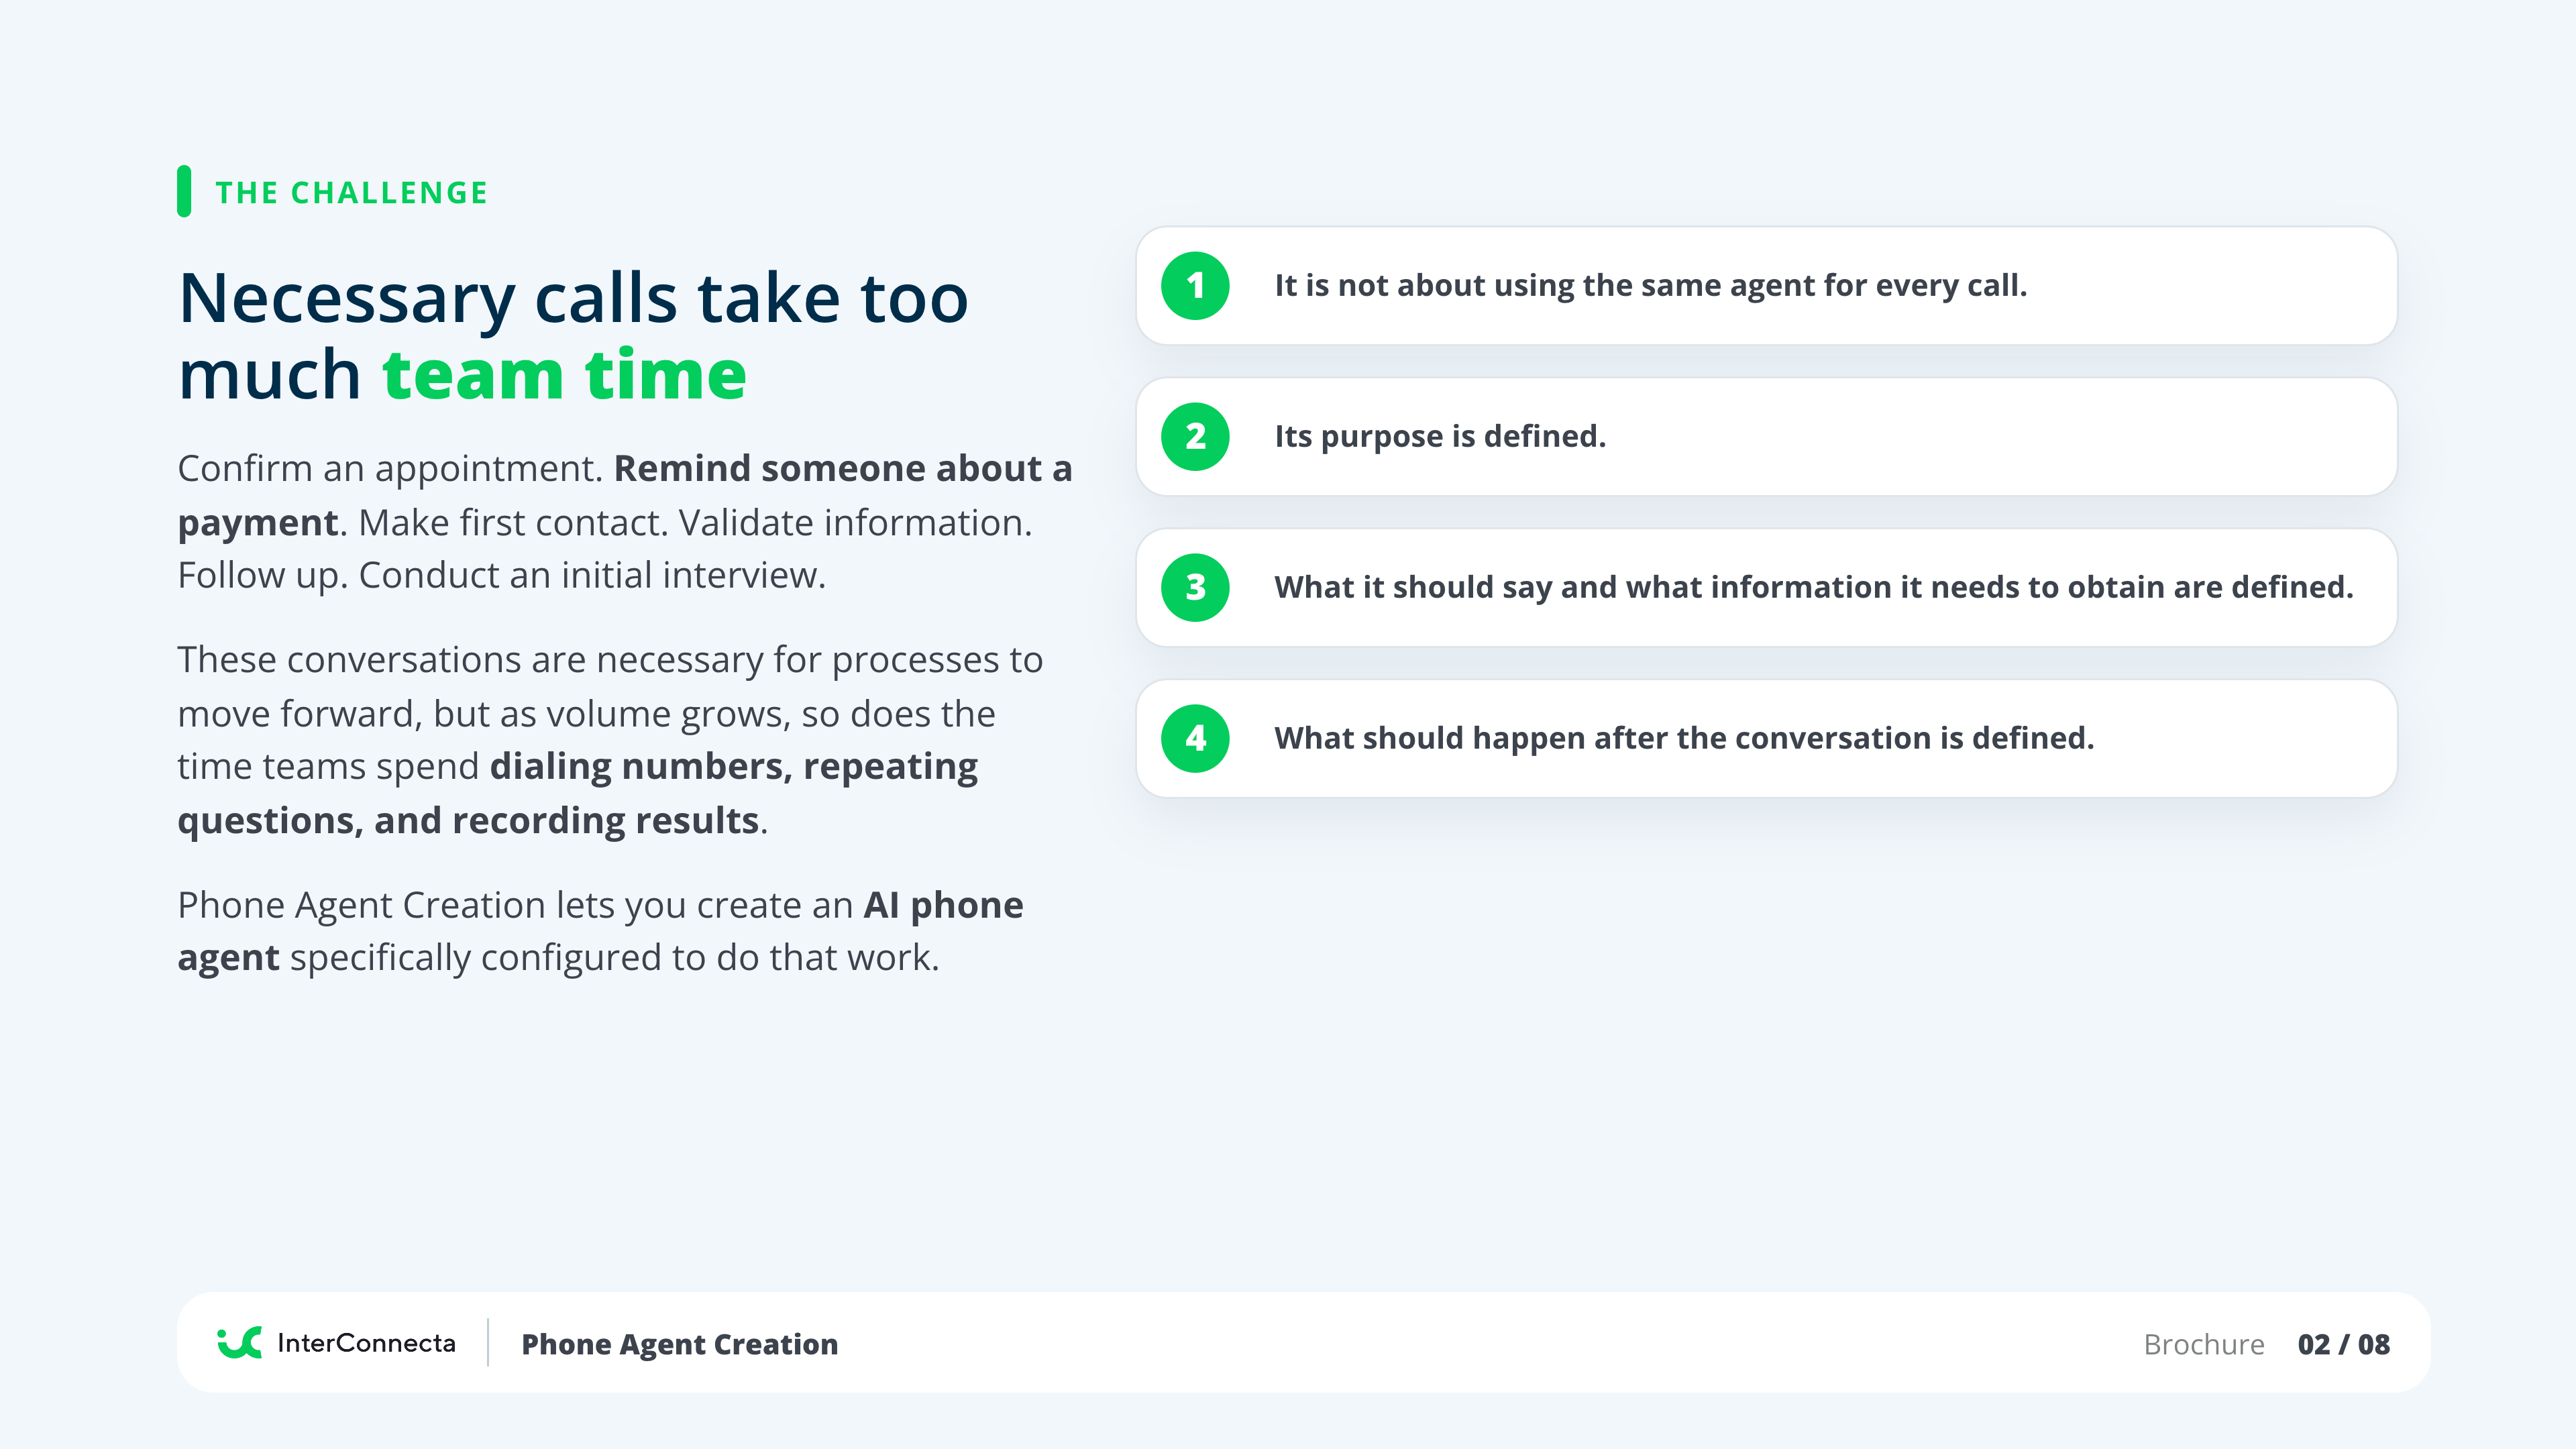
Task: Click the green number 3 circle
Action: (1195, 588)
